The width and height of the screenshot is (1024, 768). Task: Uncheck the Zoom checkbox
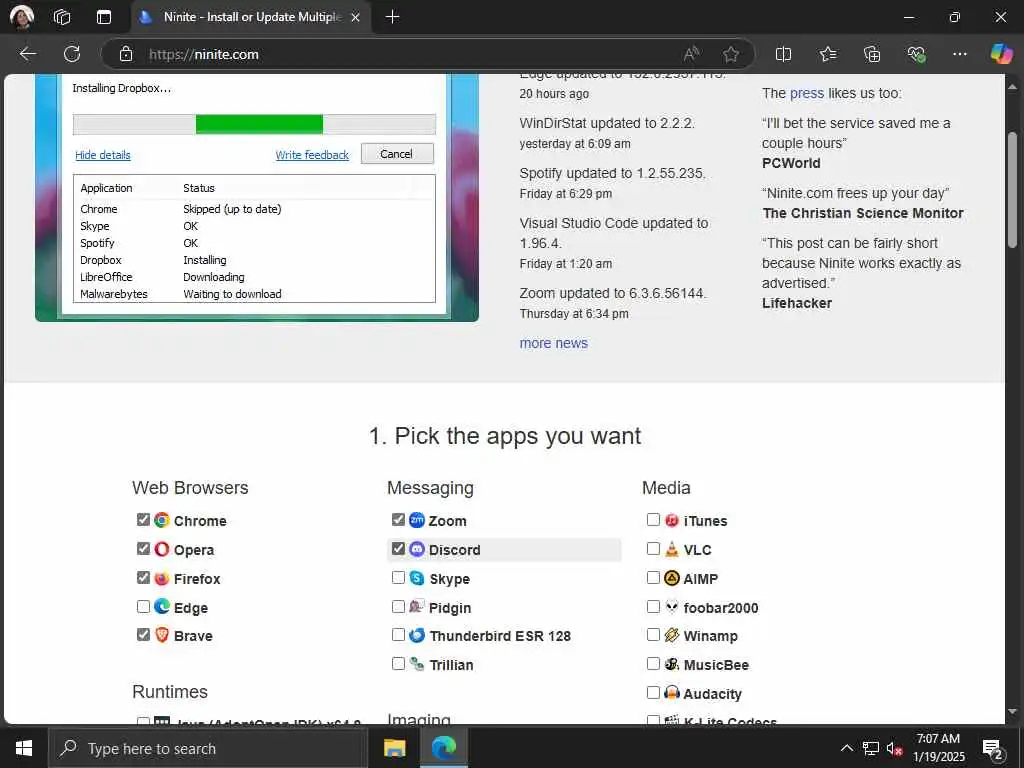(398, 519)
